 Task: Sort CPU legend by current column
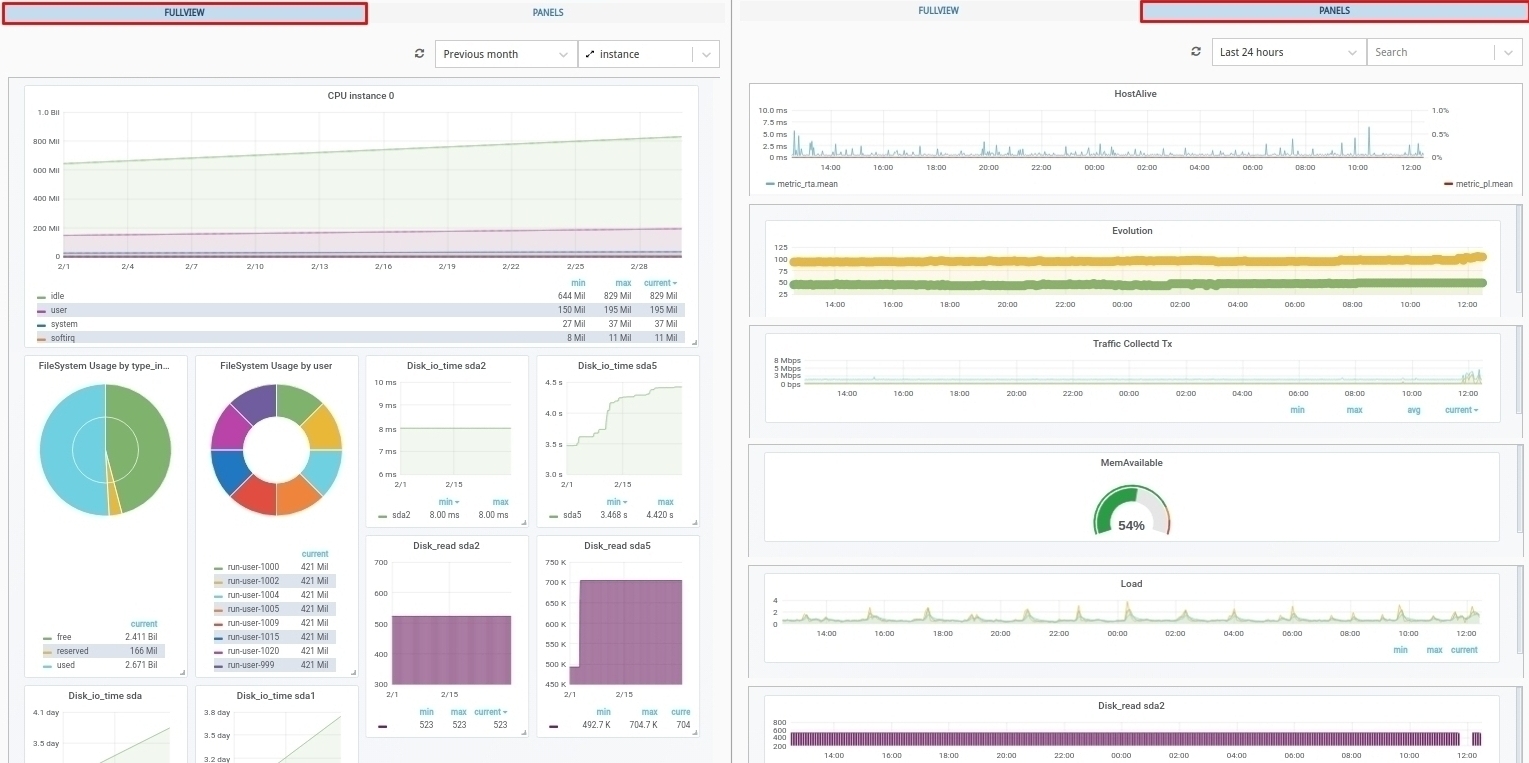660,283
